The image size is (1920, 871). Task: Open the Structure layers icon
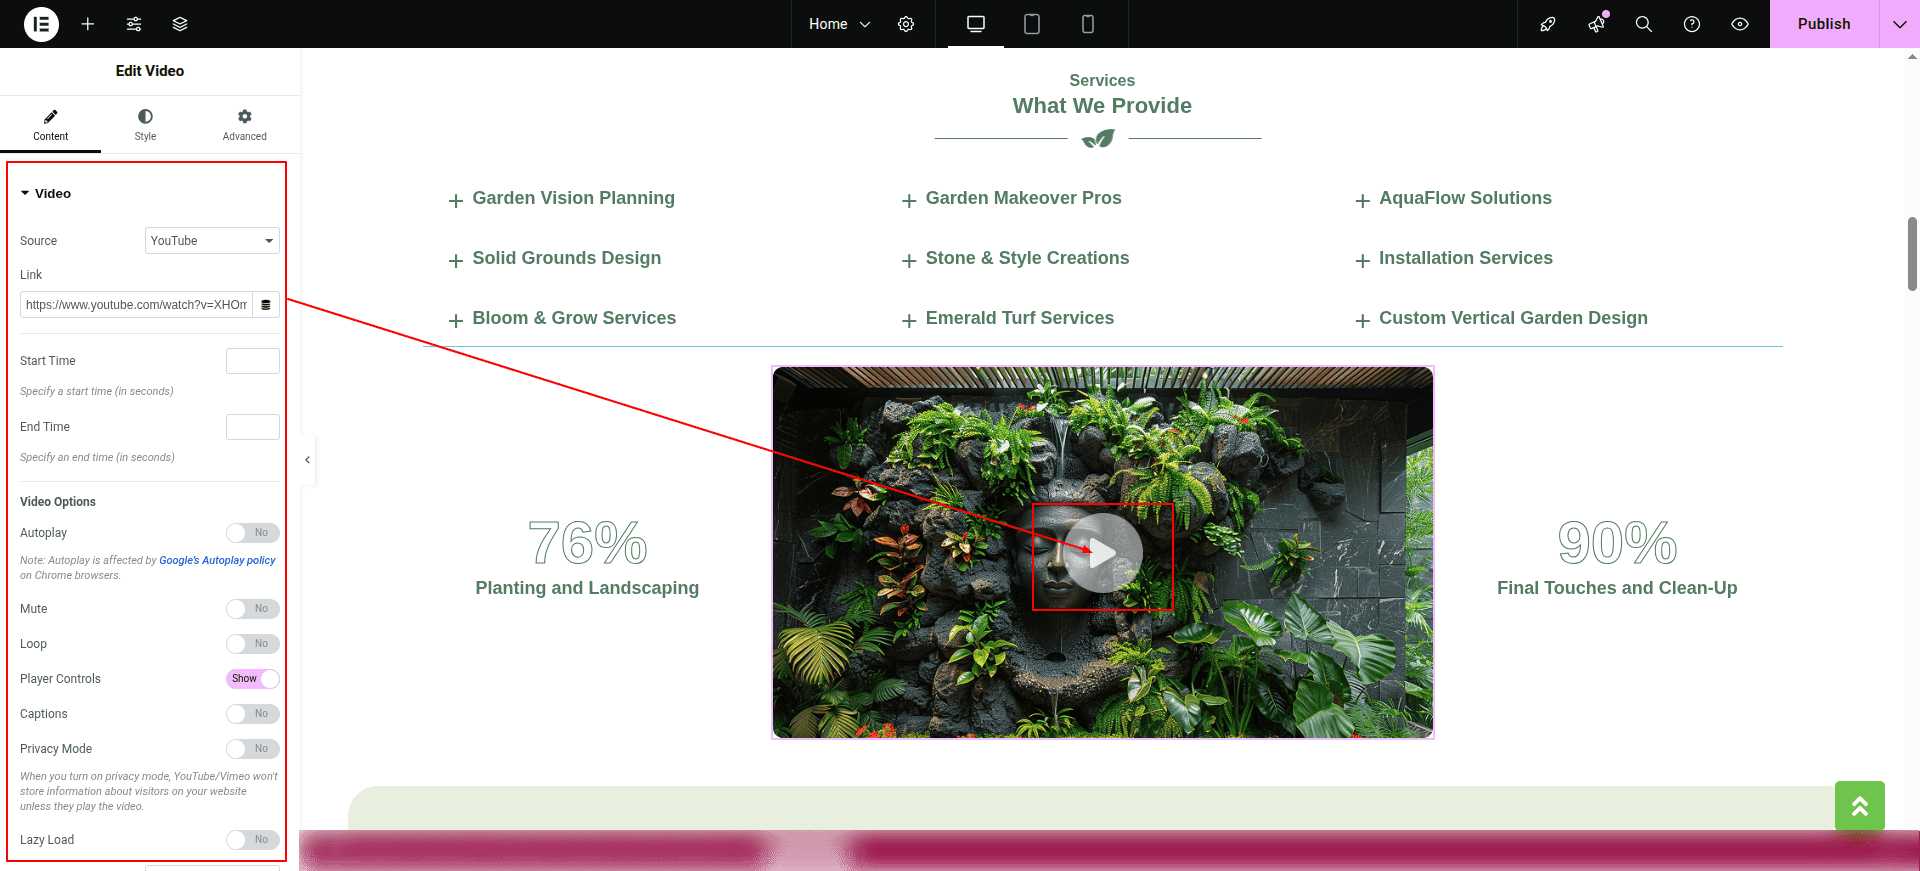pyautogui.click(x=180, y=24)
